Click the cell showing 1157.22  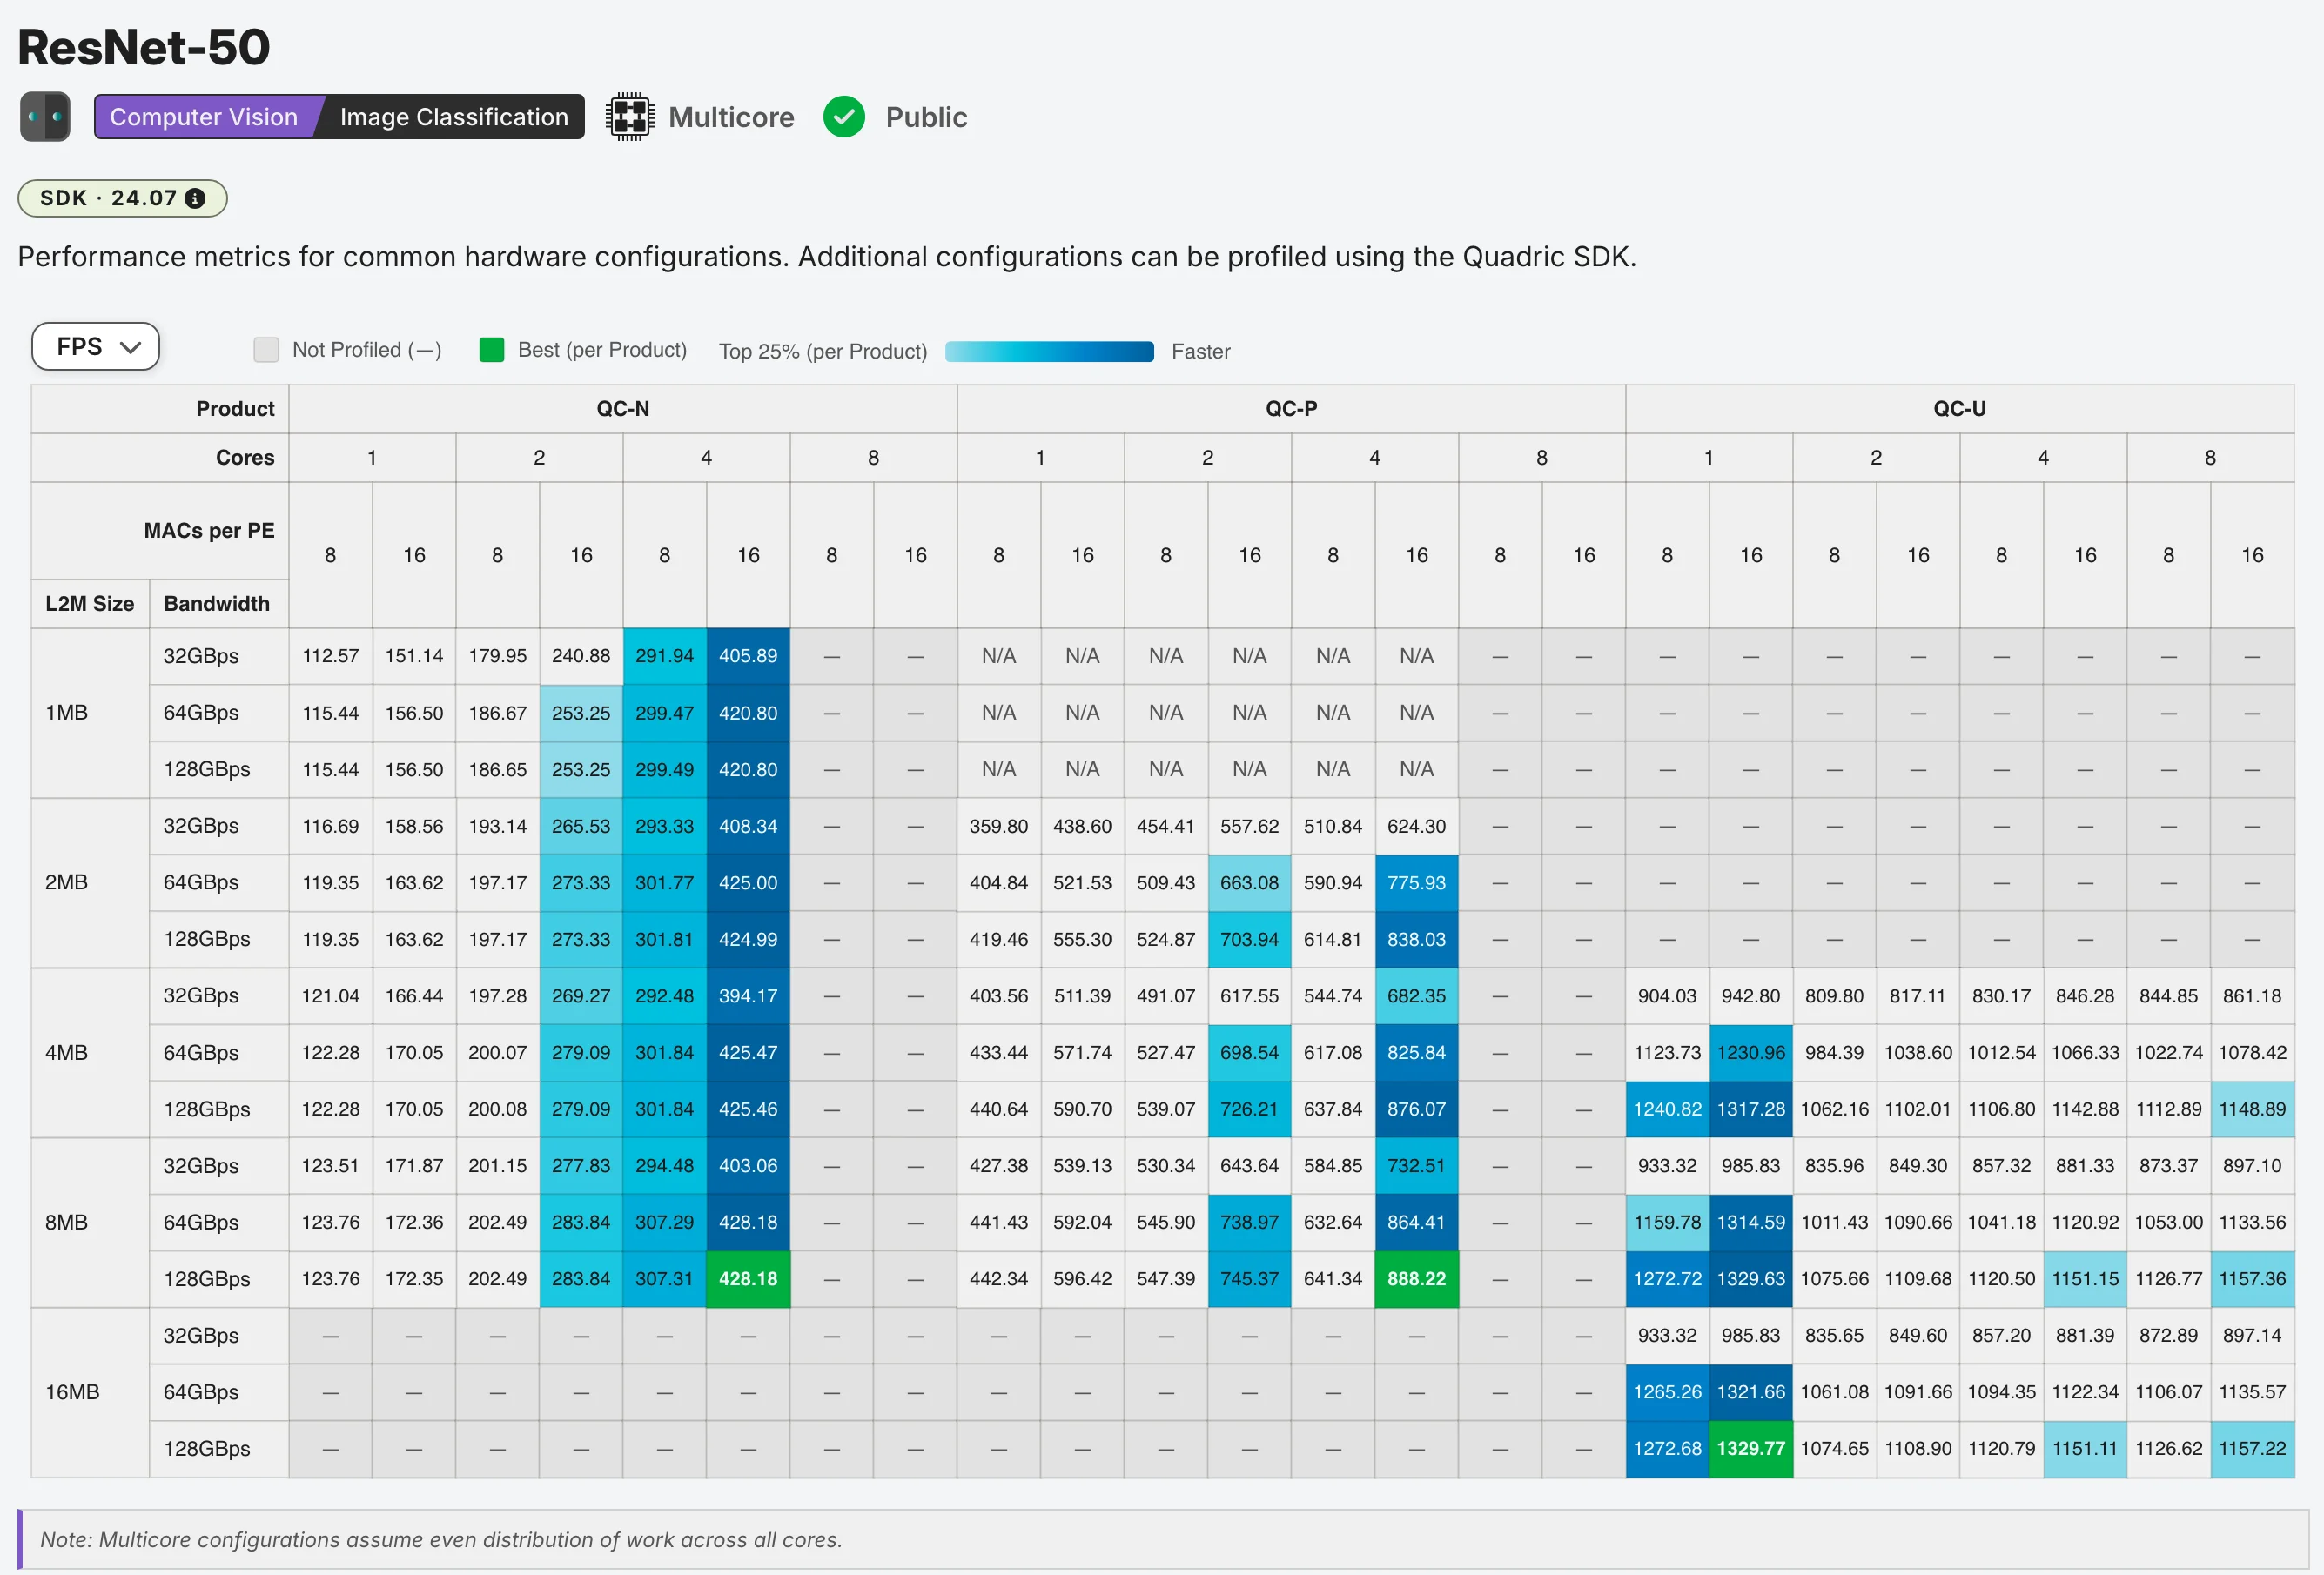(x=2252, y=1449)
